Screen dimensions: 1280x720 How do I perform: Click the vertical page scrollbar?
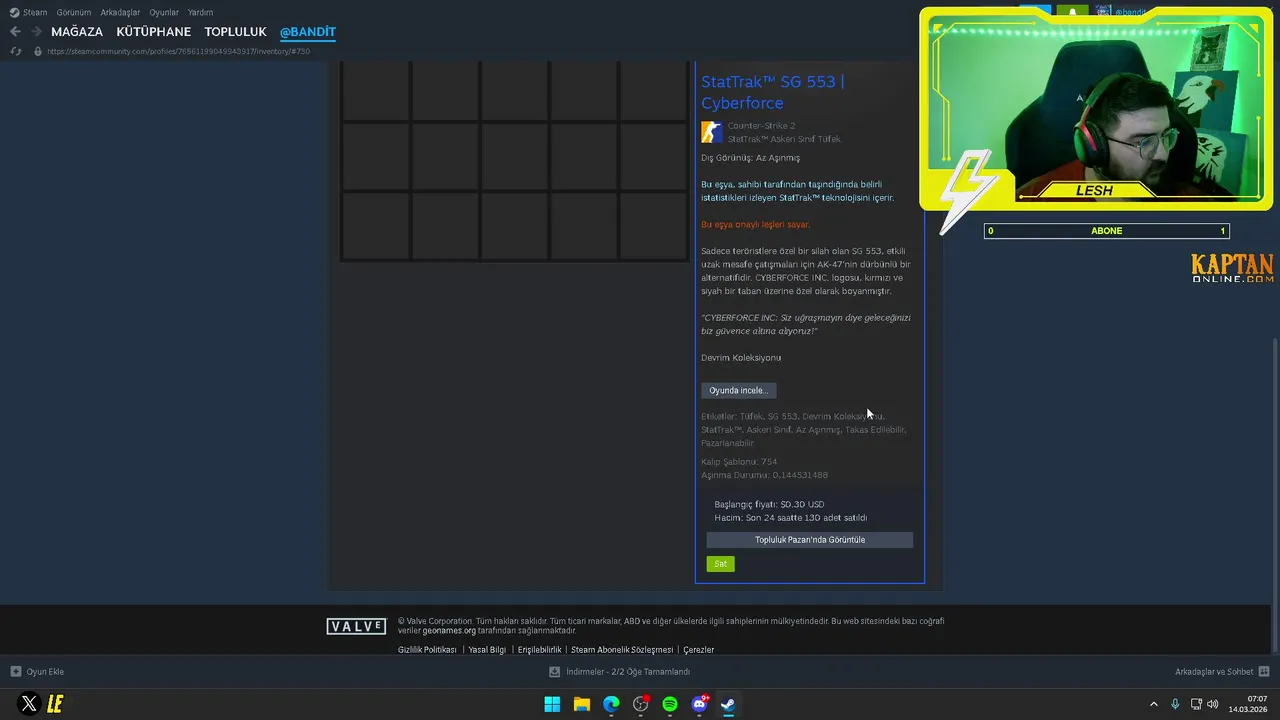[x=1275, y=493]
